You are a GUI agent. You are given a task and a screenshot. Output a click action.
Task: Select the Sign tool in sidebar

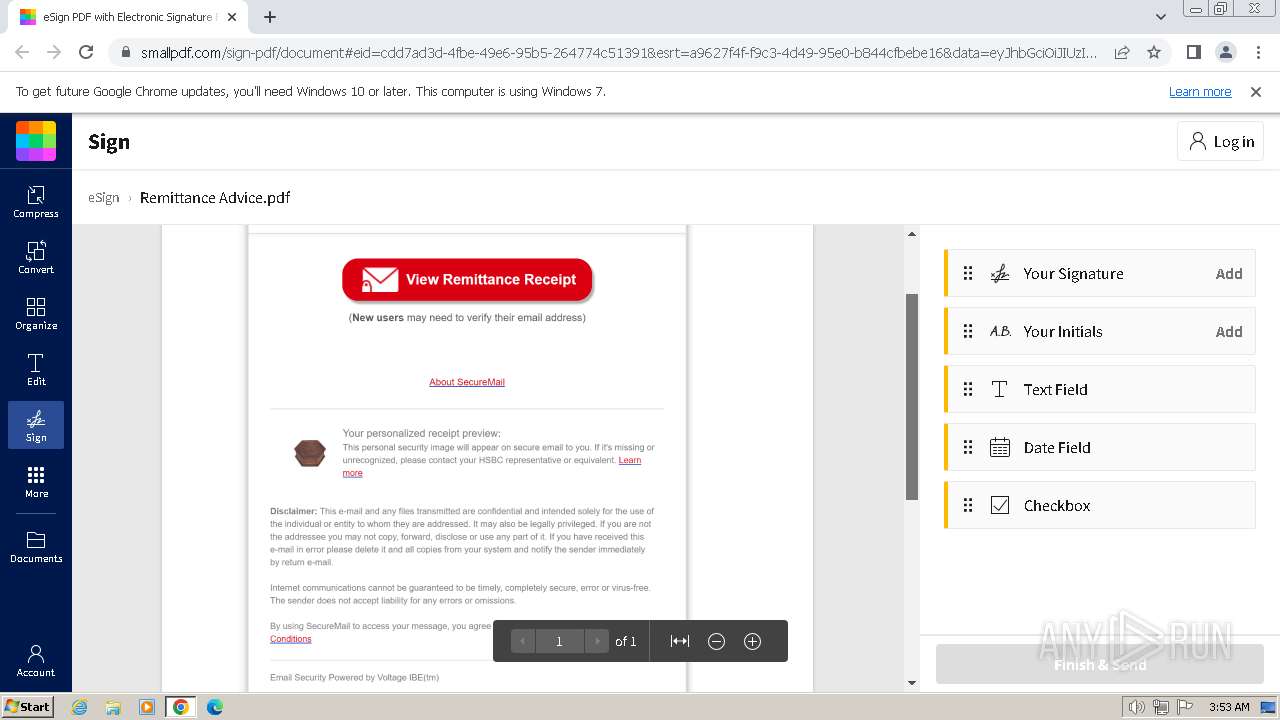[36, 425]
